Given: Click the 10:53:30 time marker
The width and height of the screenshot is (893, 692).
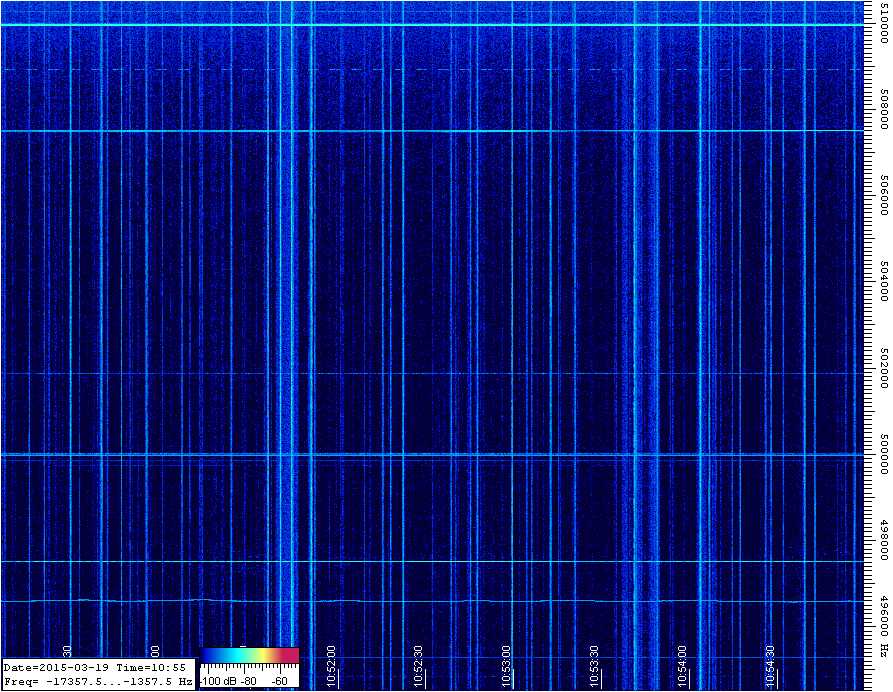Looking at the screenshot, I should coord(594,667).
